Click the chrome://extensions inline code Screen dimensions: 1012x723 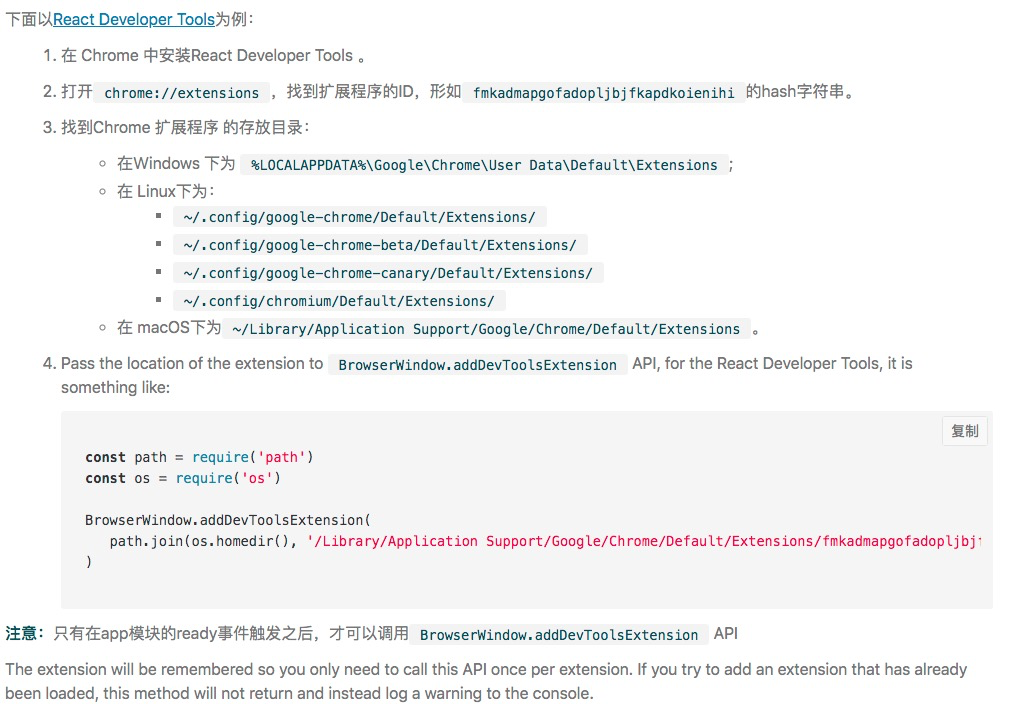coord(181,93)
